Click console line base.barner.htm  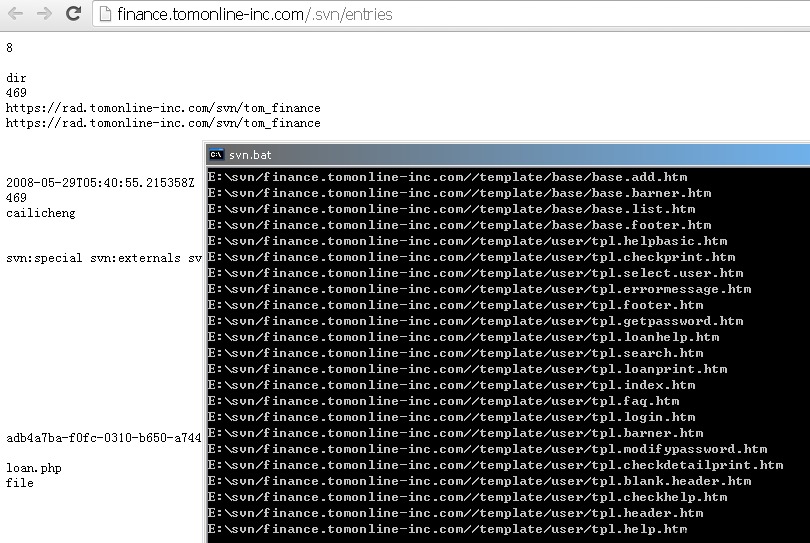tap(459, 193)
